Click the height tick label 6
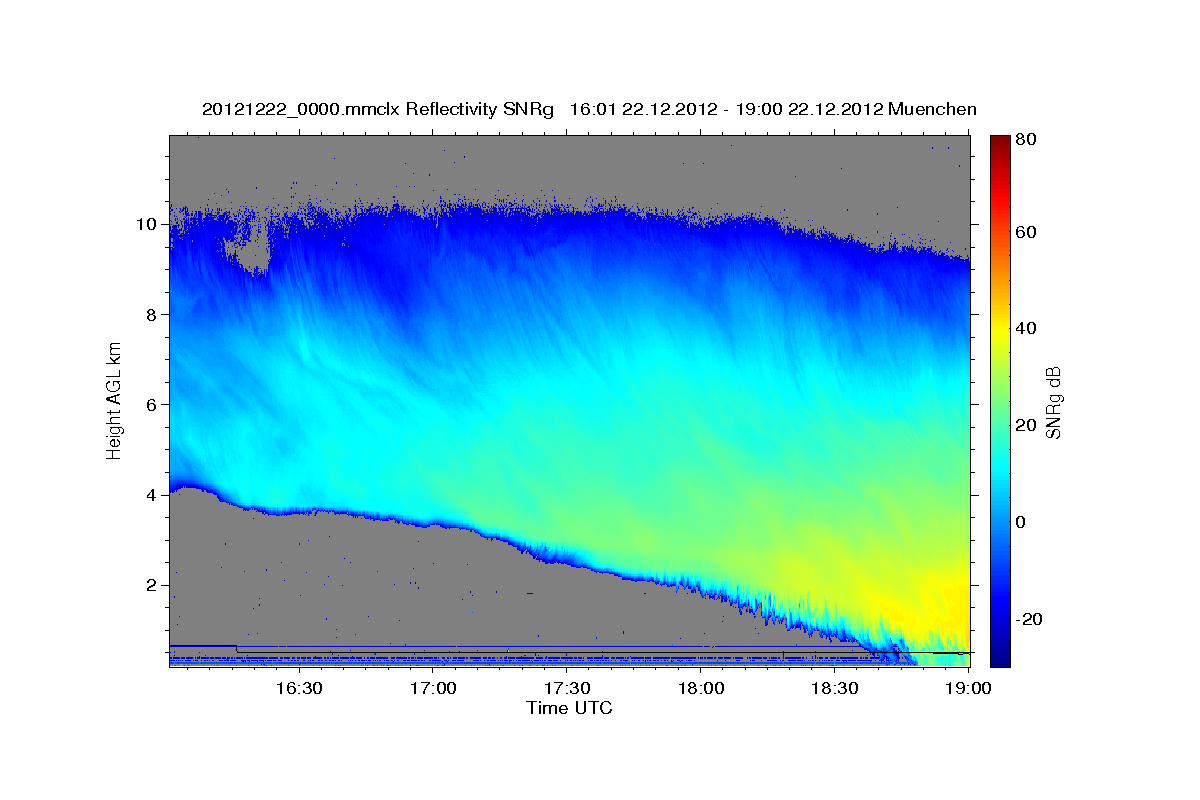 (153, 404)
